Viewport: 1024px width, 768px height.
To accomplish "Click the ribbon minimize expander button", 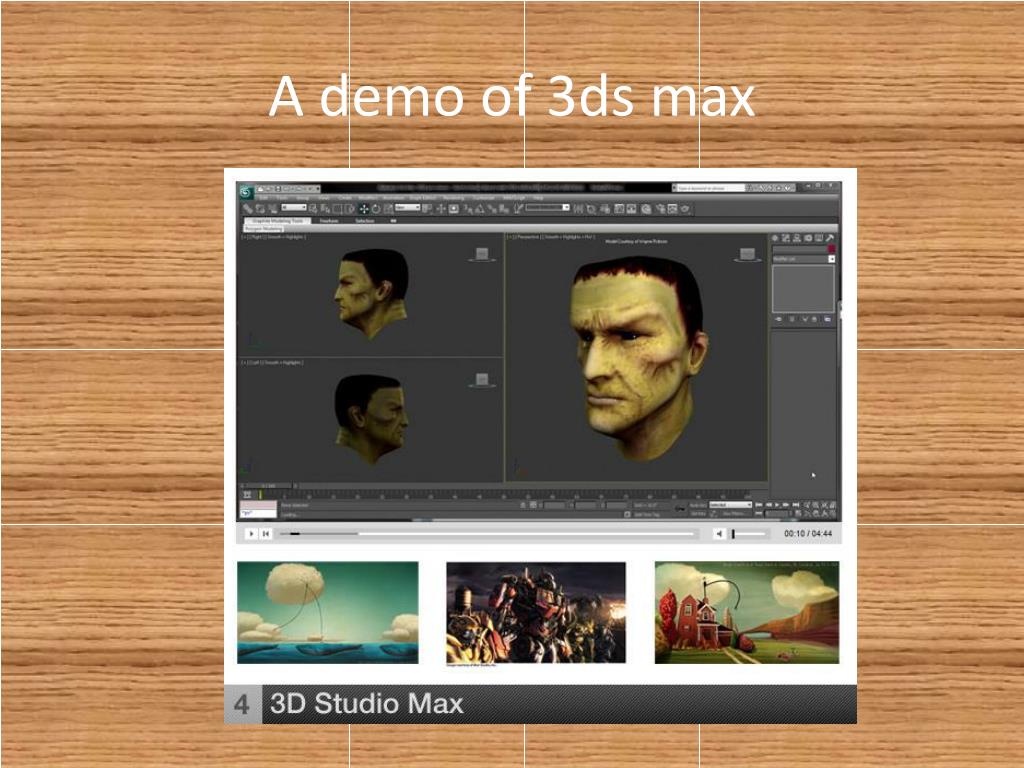I will [393, 221].
